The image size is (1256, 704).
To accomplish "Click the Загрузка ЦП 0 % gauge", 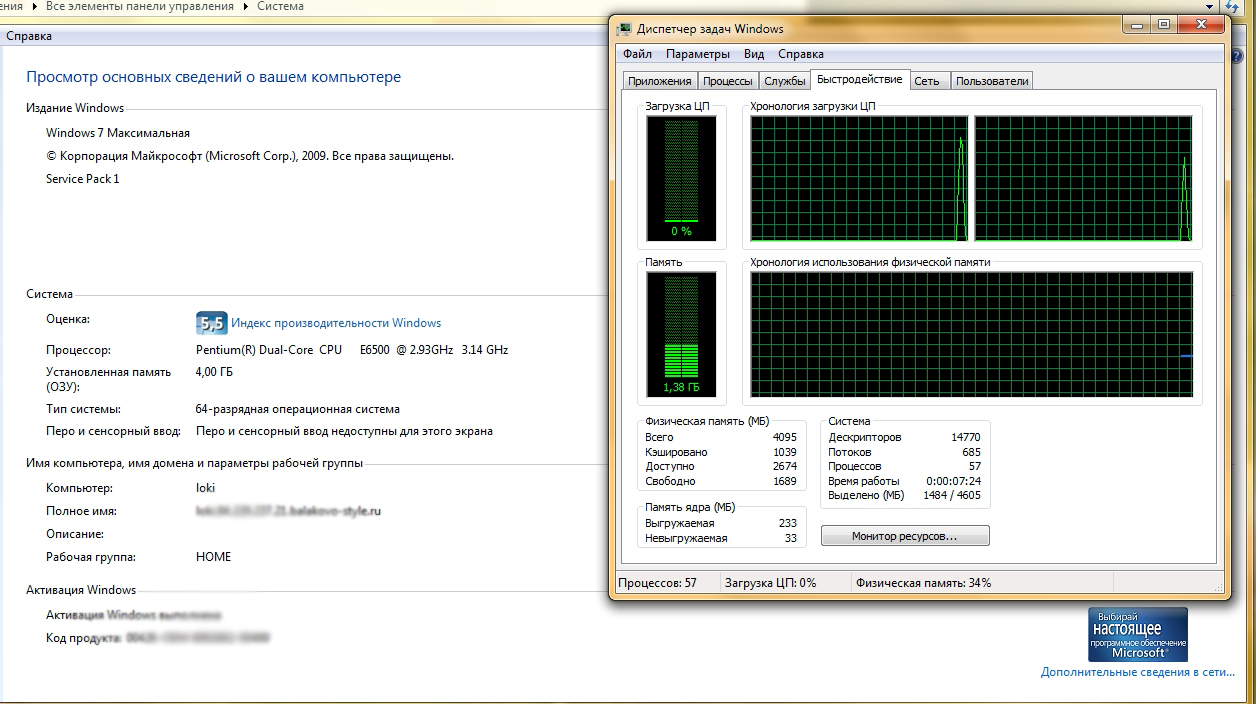I will coord(681,178).
